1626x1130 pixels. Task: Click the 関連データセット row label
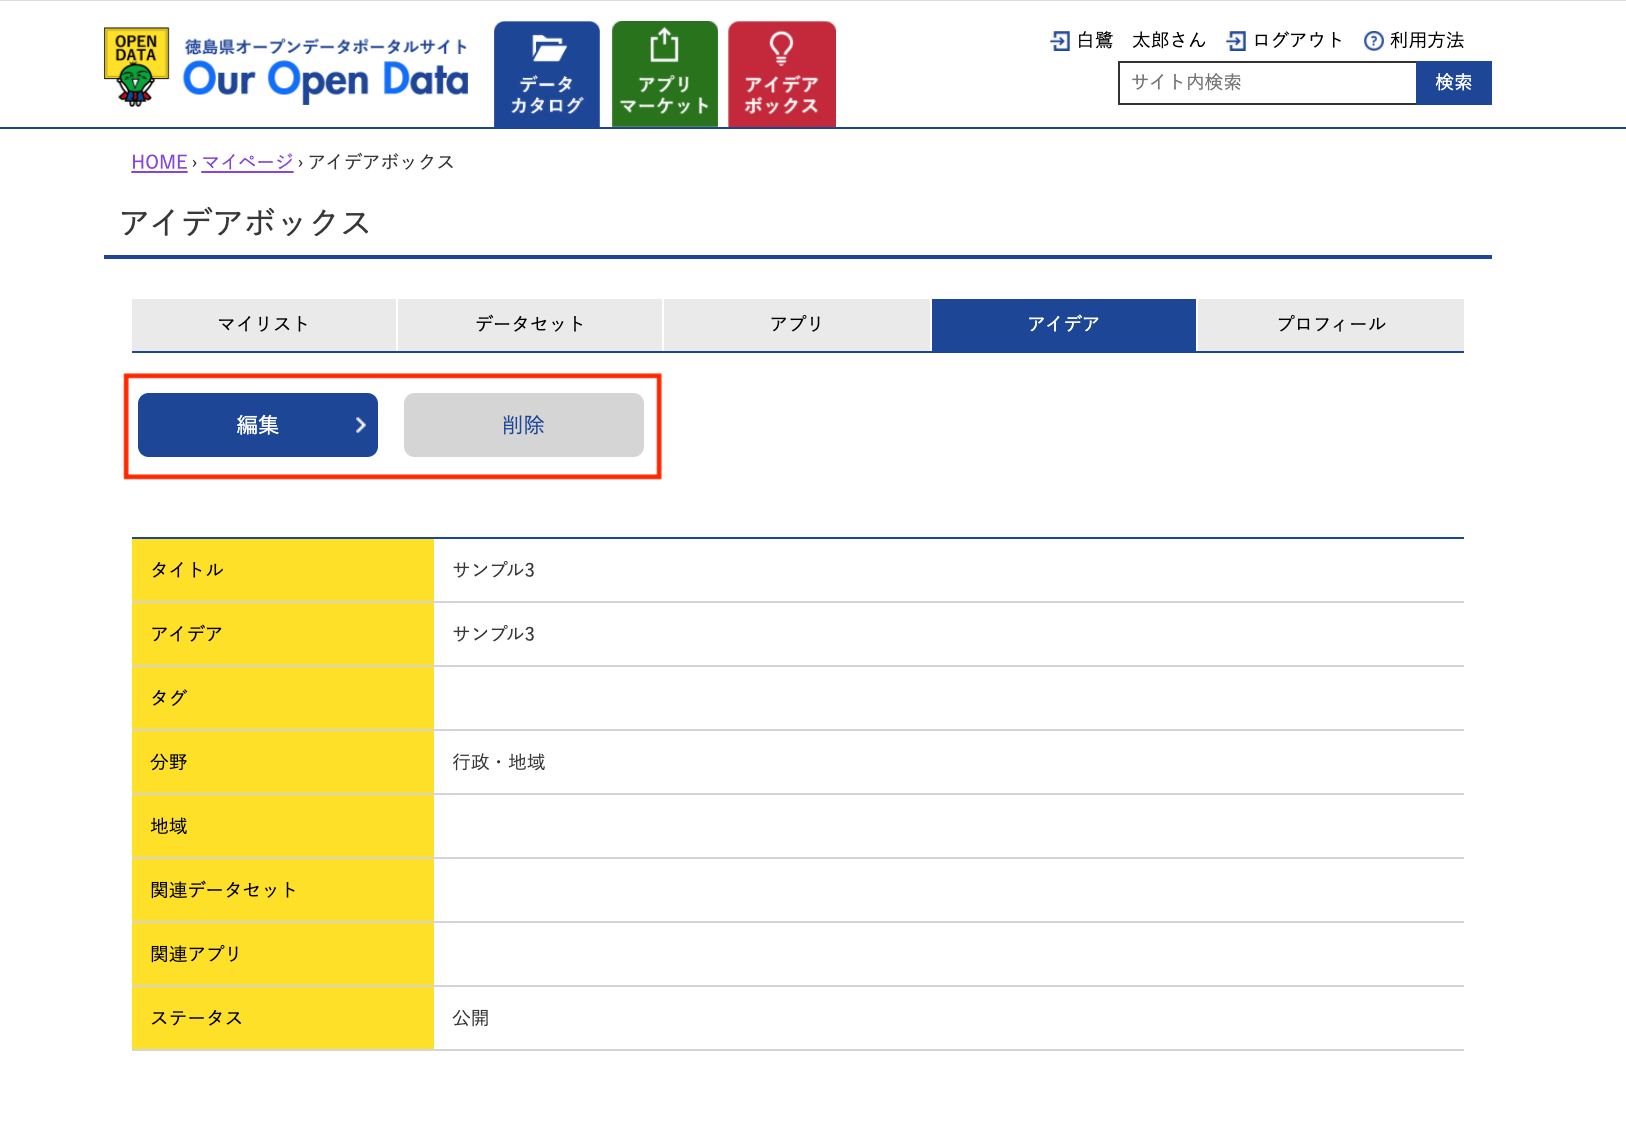224,890
